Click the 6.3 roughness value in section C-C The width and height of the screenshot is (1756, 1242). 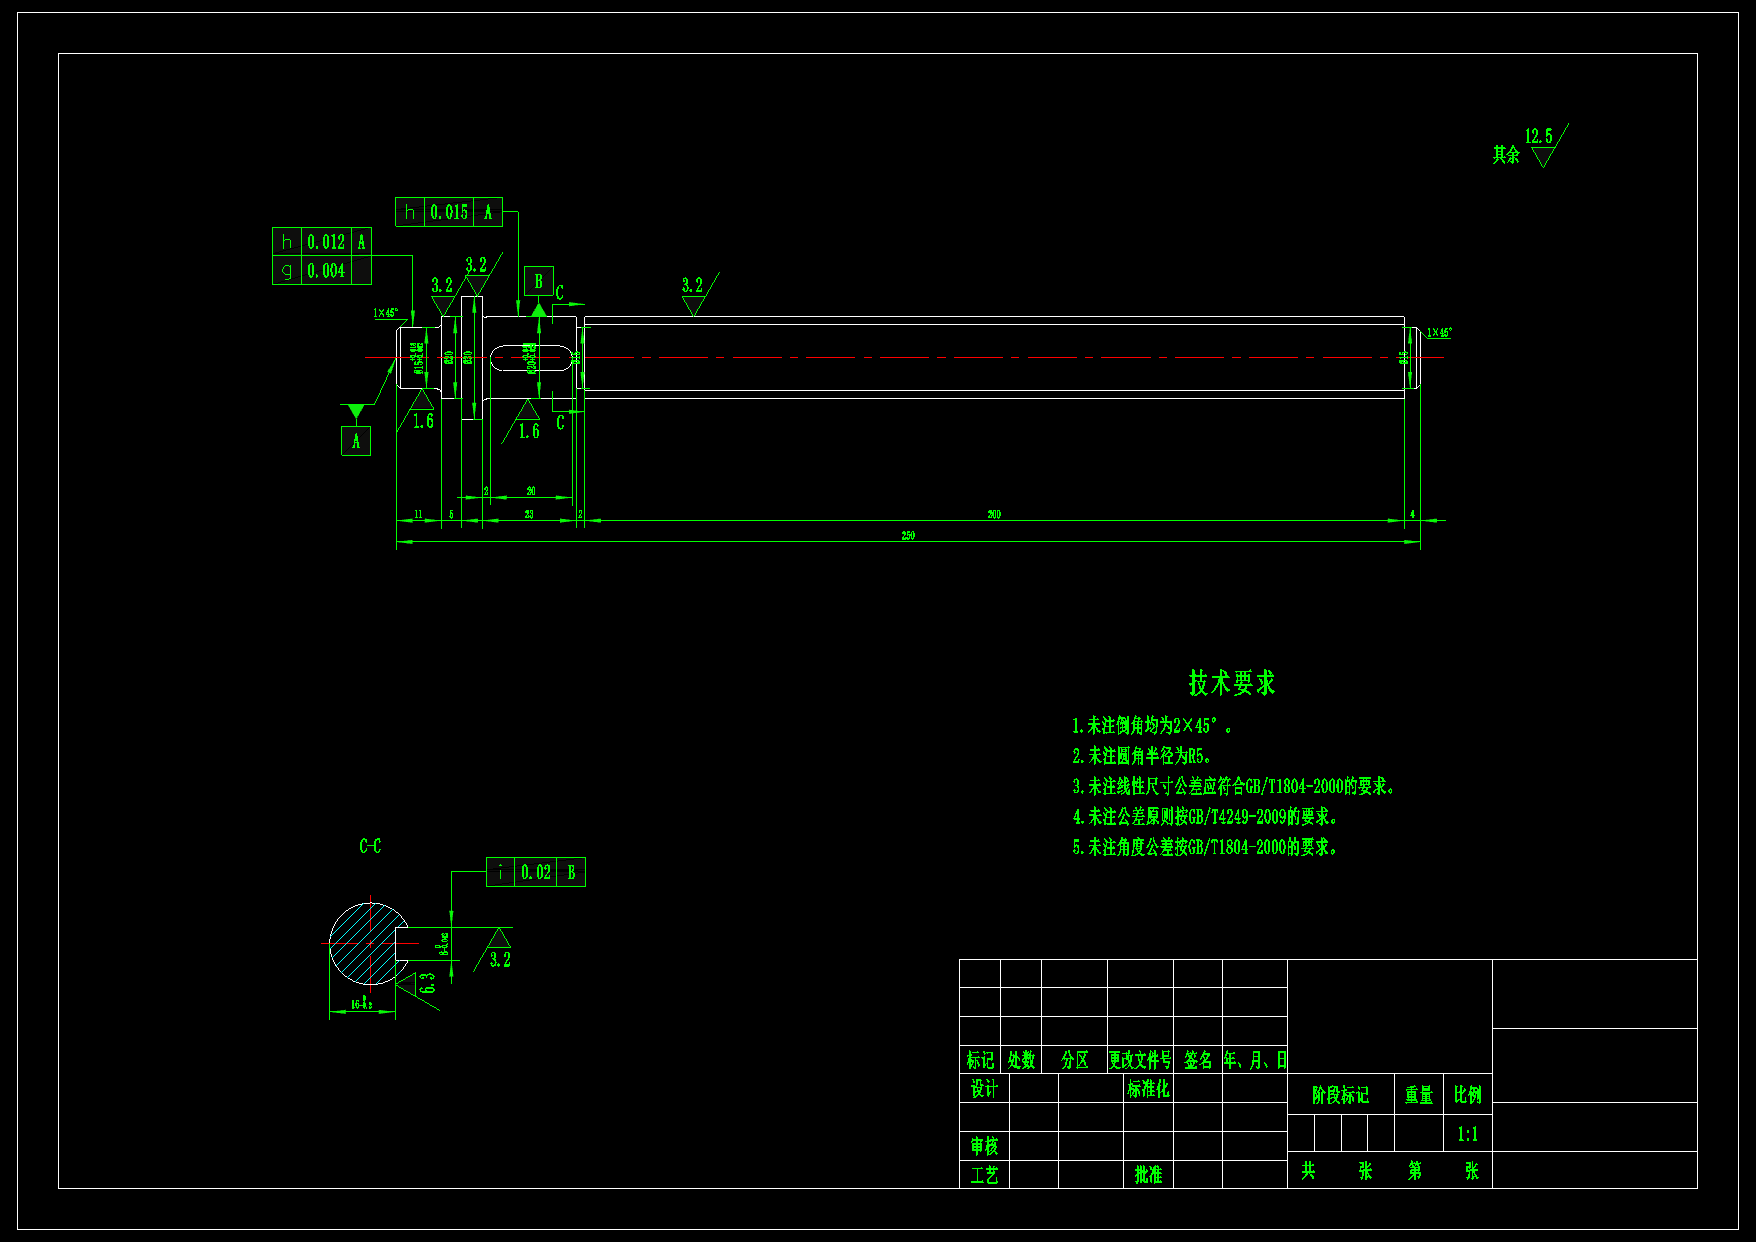click(427, 983)
